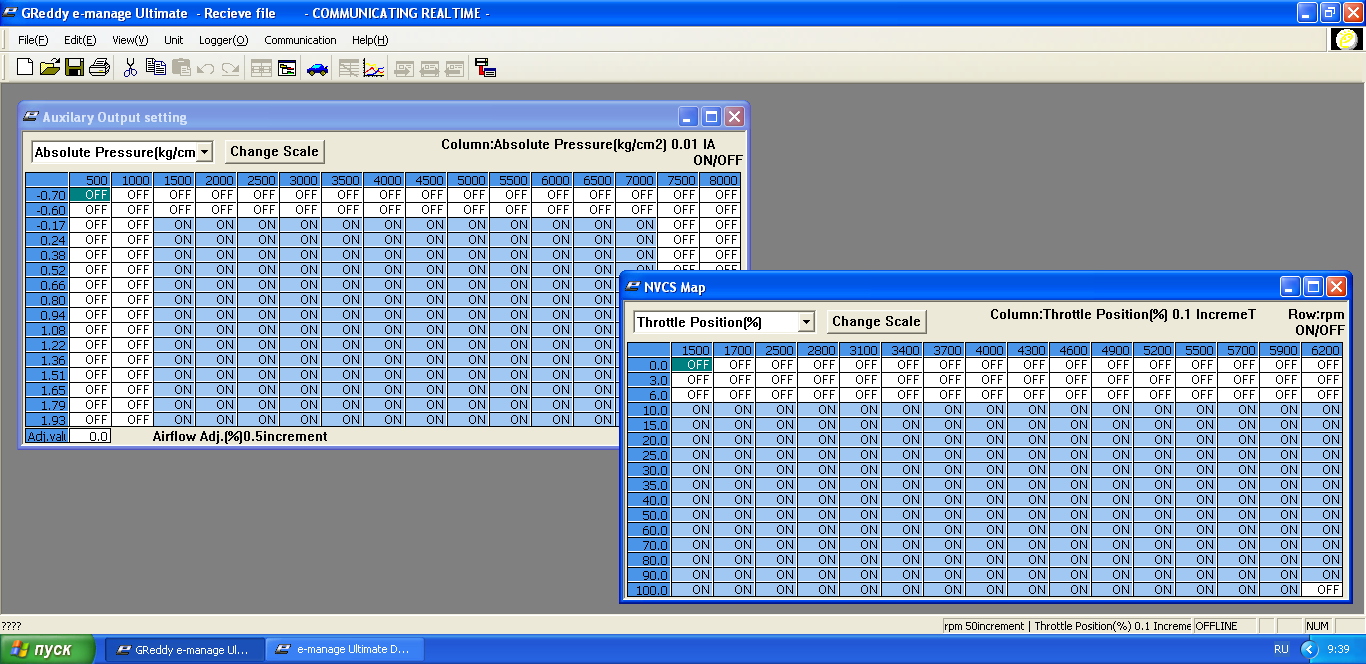Click the red network connection icon in toolbar

click(x=486, y=68)
